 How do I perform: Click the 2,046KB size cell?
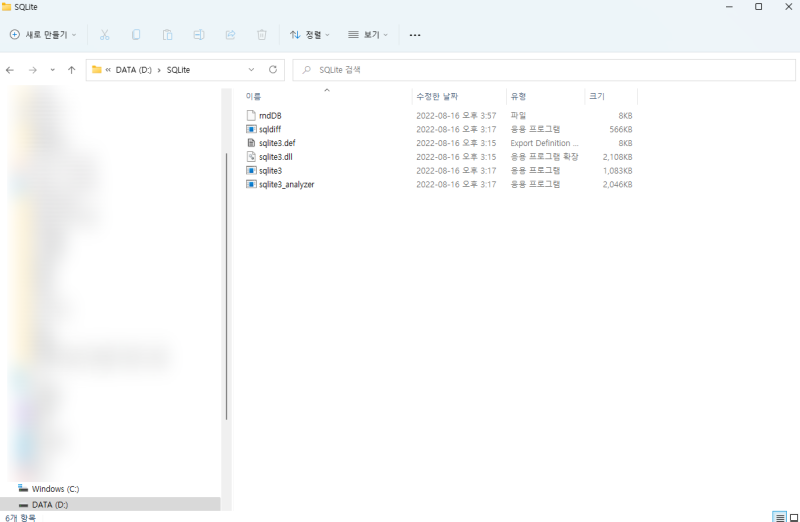tap(617, 184)
